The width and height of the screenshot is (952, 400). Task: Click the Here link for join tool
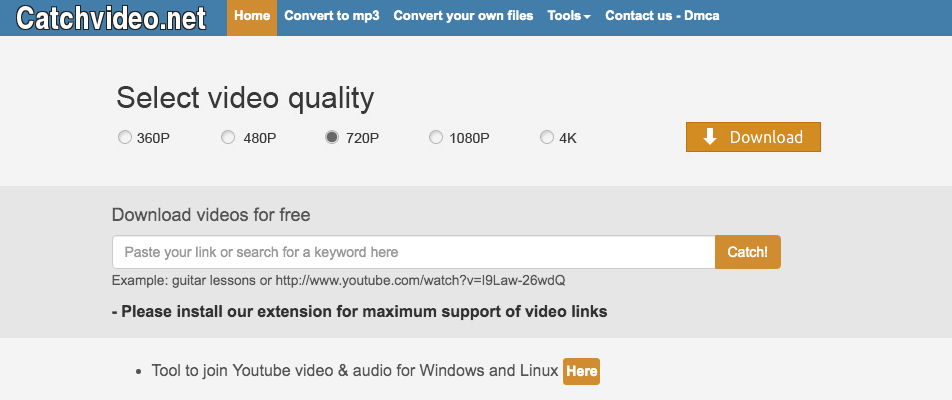click(x=581, y=371)
